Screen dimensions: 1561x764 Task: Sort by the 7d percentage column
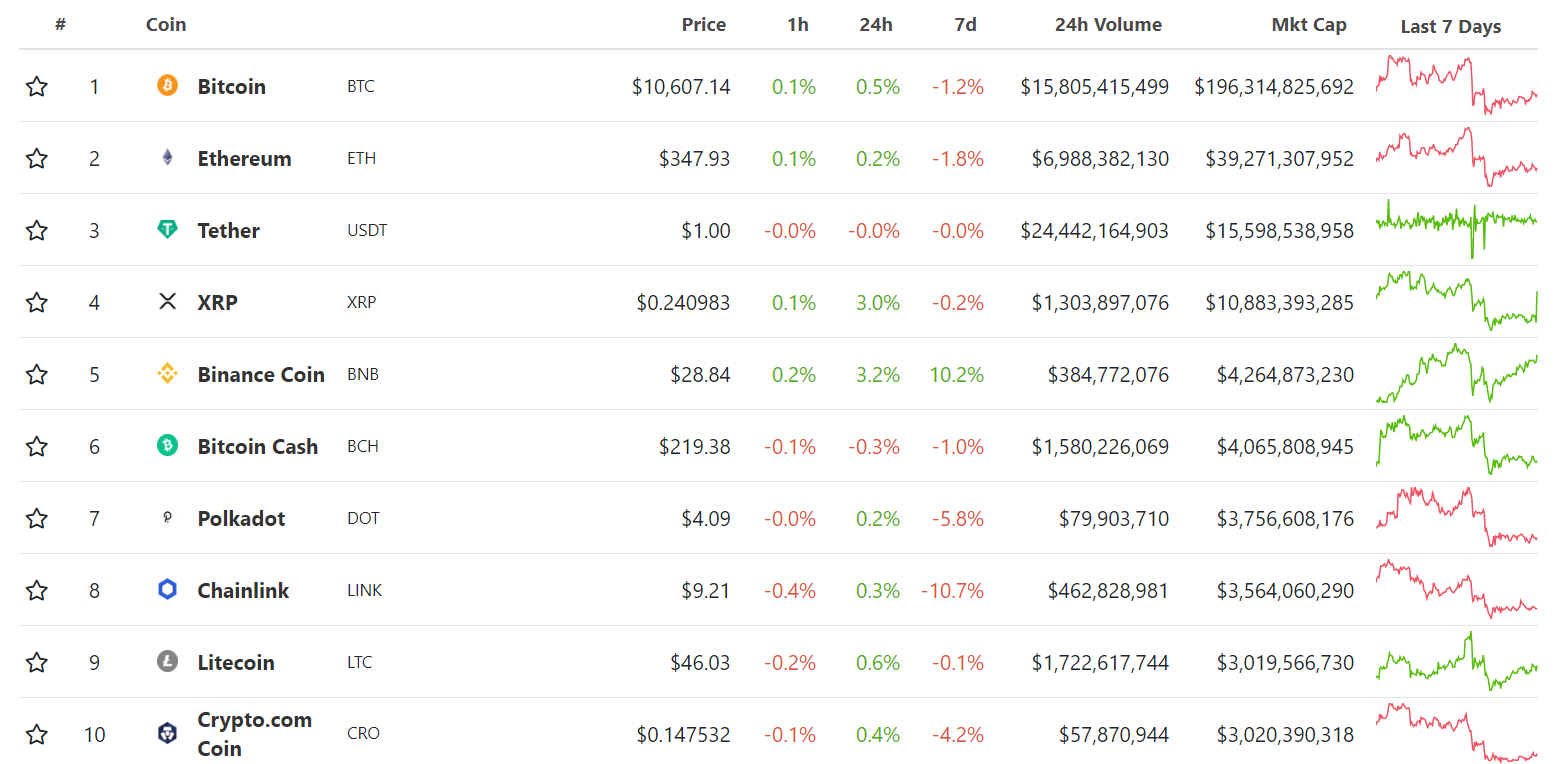pos(965,24)
